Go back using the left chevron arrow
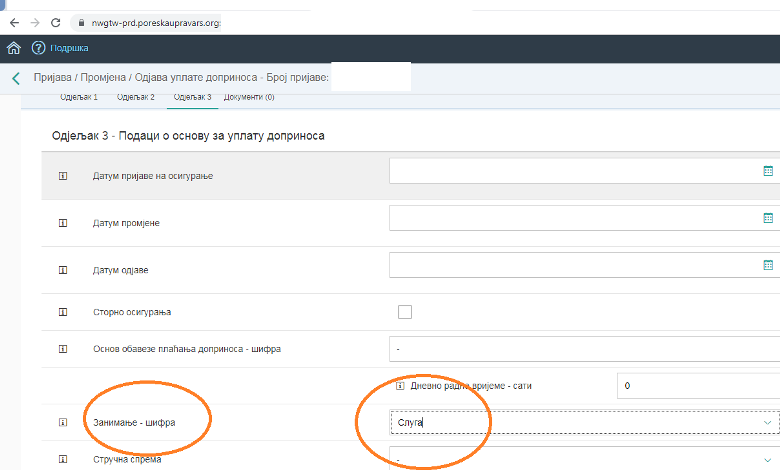 click(16, 78)
